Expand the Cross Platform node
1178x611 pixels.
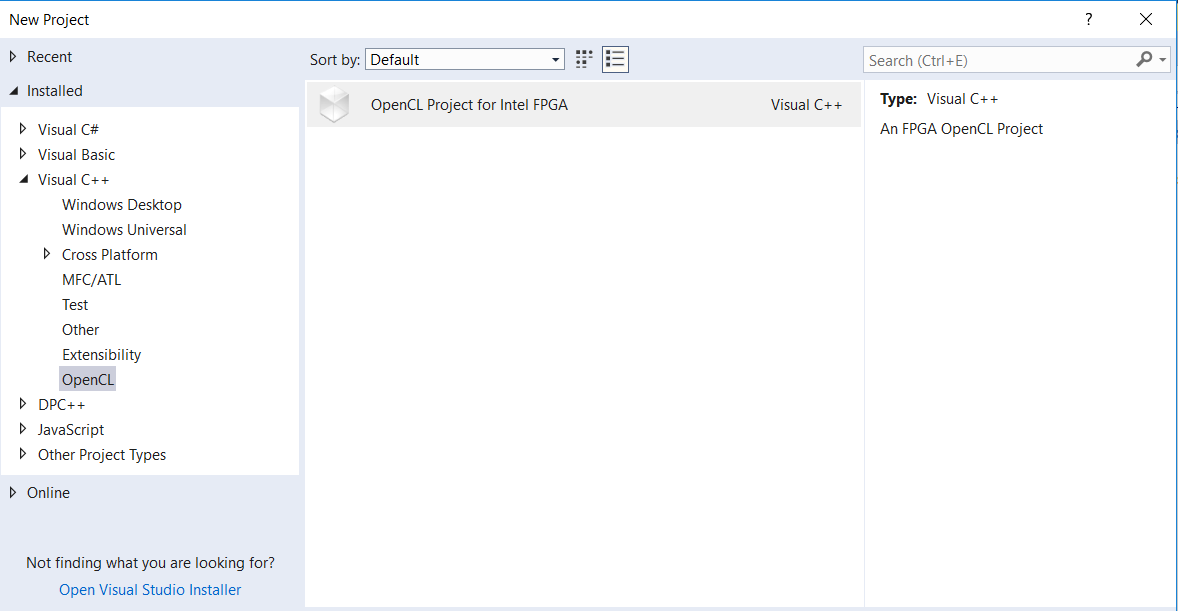pos(47,254)
